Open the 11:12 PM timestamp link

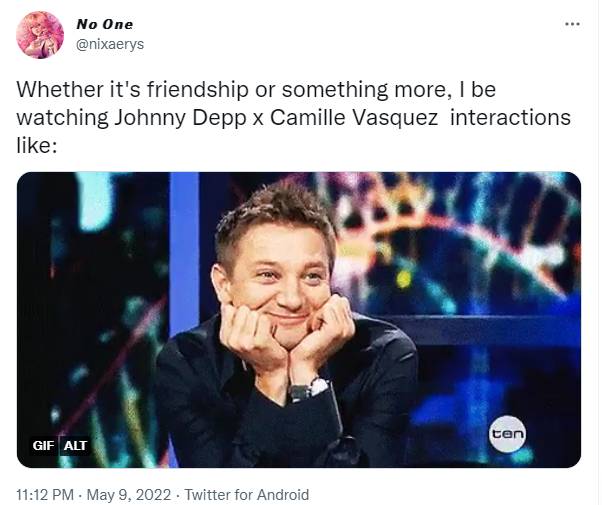click(x=45, y=494)
